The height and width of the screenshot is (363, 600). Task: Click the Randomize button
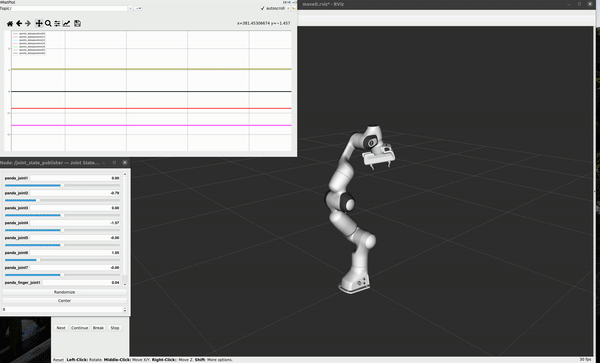(64, 292)
